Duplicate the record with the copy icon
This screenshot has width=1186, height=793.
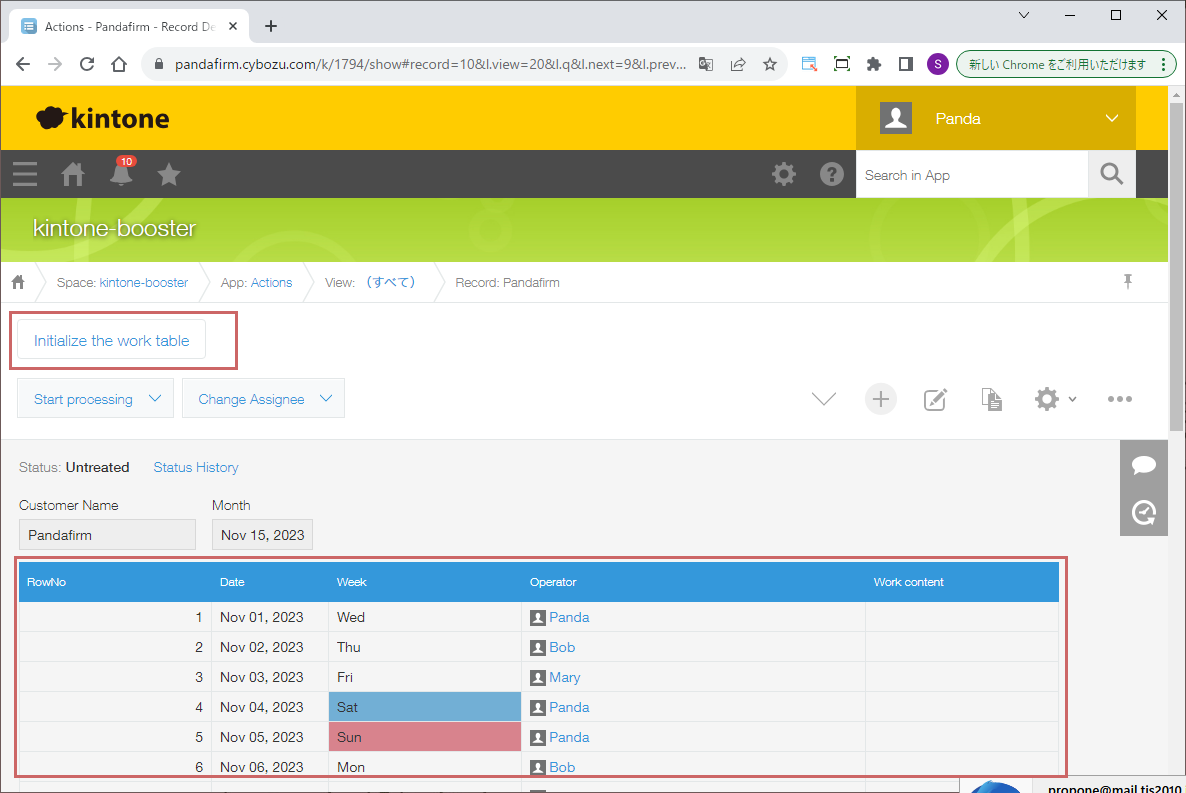pyautogui.click(x=991, y=400)
